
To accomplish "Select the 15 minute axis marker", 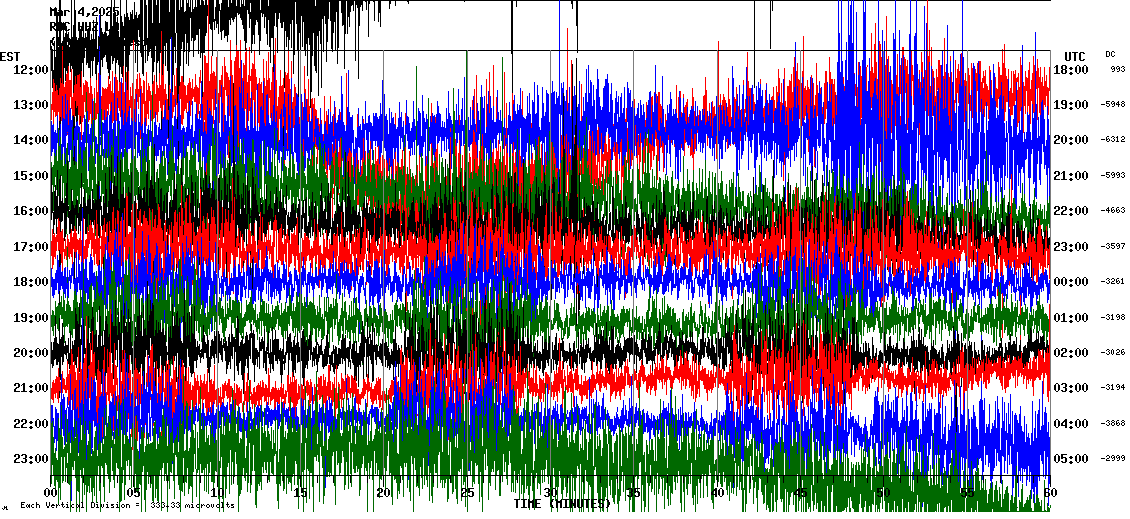I will 301,492.
